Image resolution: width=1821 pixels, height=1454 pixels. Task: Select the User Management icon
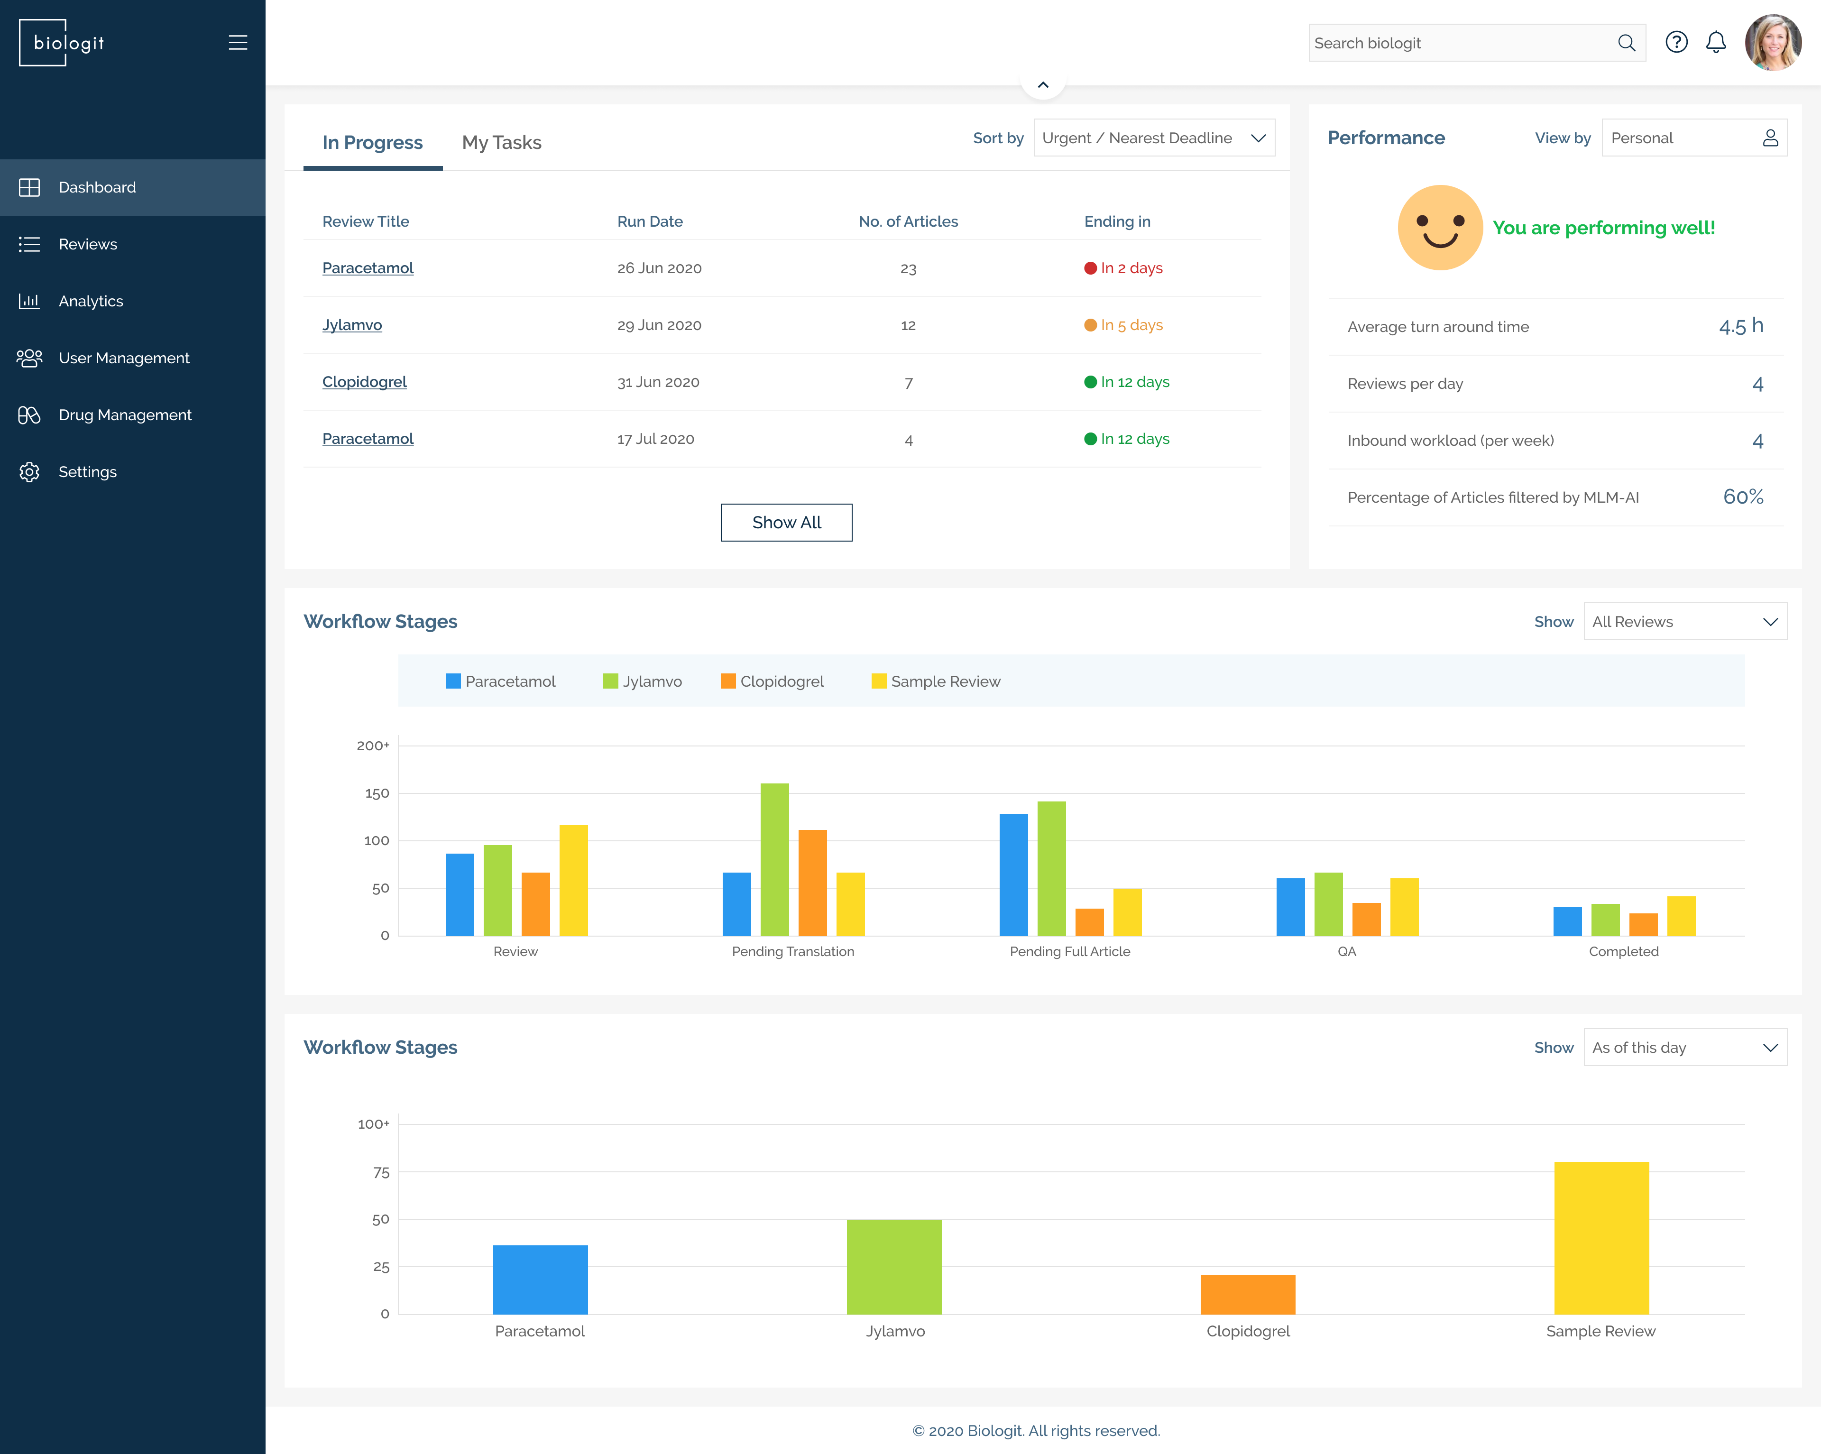30,357
